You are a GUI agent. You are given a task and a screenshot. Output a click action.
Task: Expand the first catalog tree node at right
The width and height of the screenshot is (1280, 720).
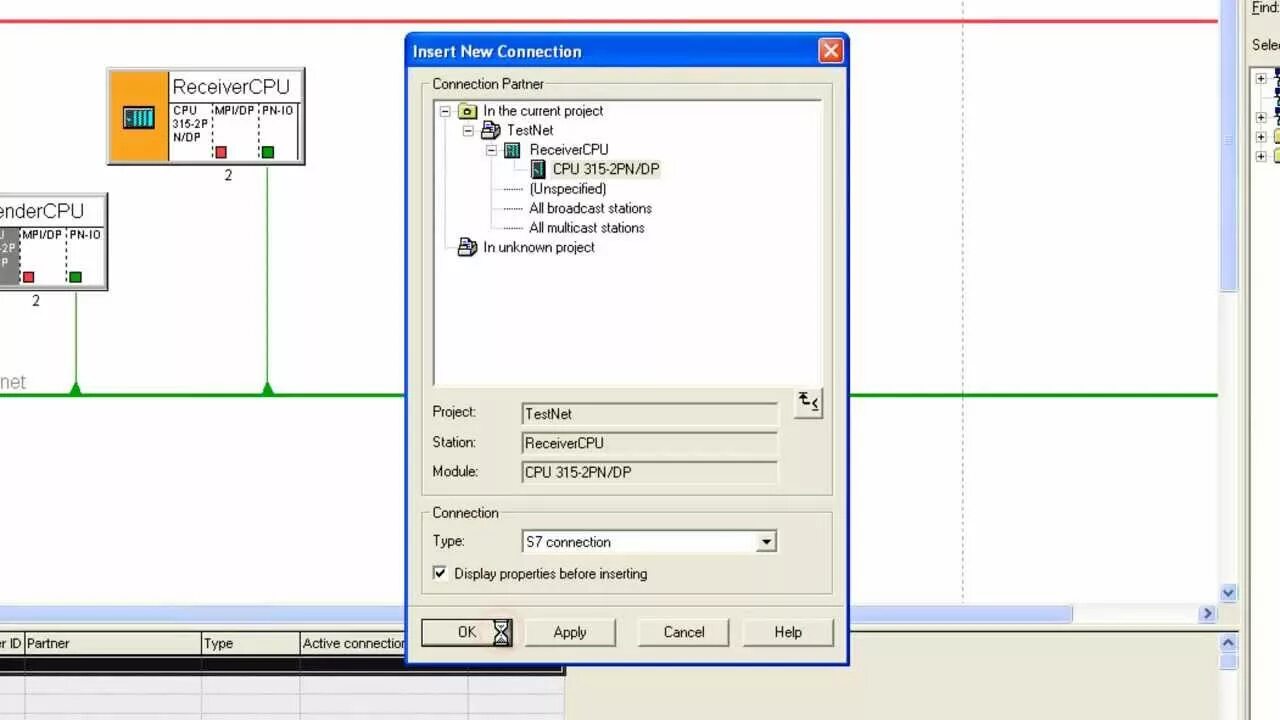click(1261, 79)
